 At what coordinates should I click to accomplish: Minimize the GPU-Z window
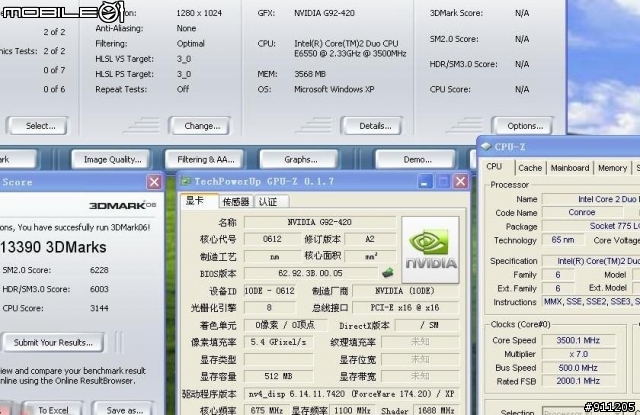424,182
